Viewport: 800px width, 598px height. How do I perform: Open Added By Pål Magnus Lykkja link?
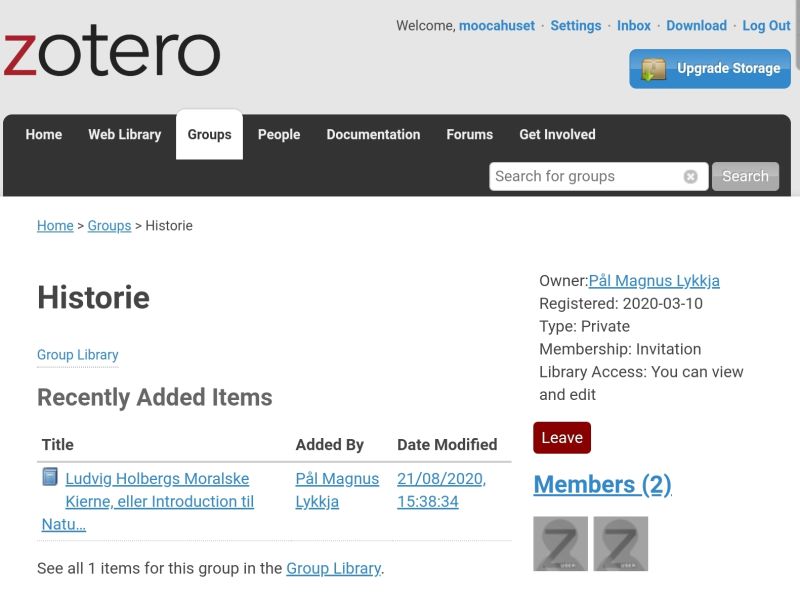click(337, 490)
